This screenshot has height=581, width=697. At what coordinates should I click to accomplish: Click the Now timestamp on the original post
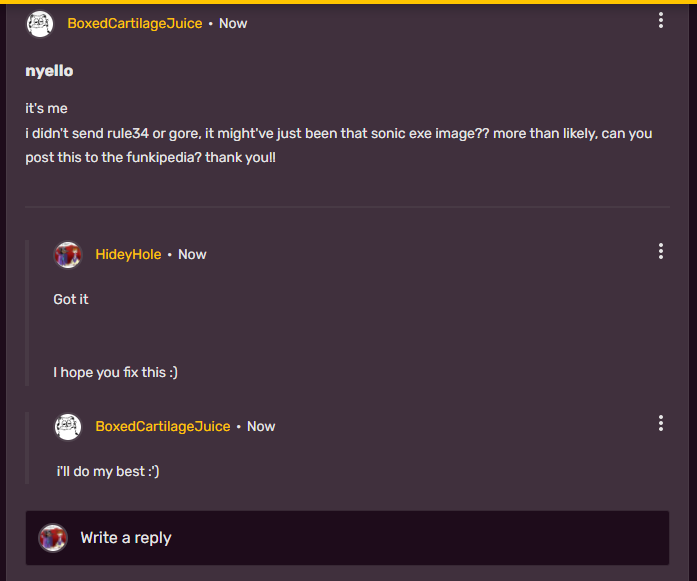pos(233,23)
